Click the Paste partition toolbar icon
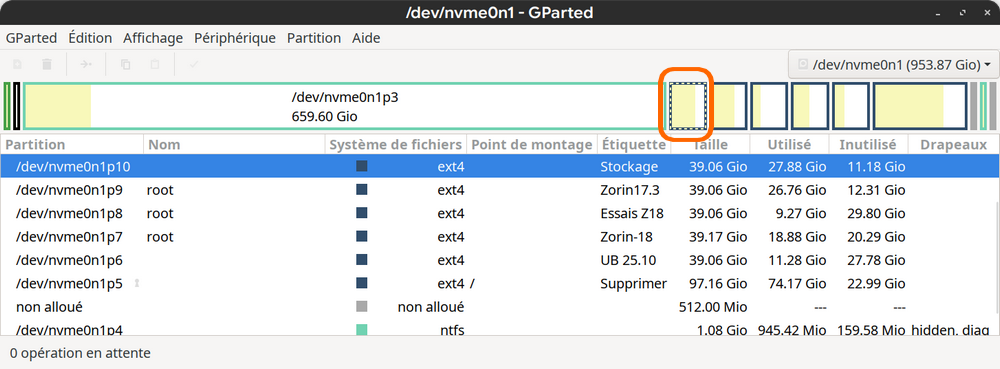This screenshot has width=1000, height=369. [x=154, y=64]
